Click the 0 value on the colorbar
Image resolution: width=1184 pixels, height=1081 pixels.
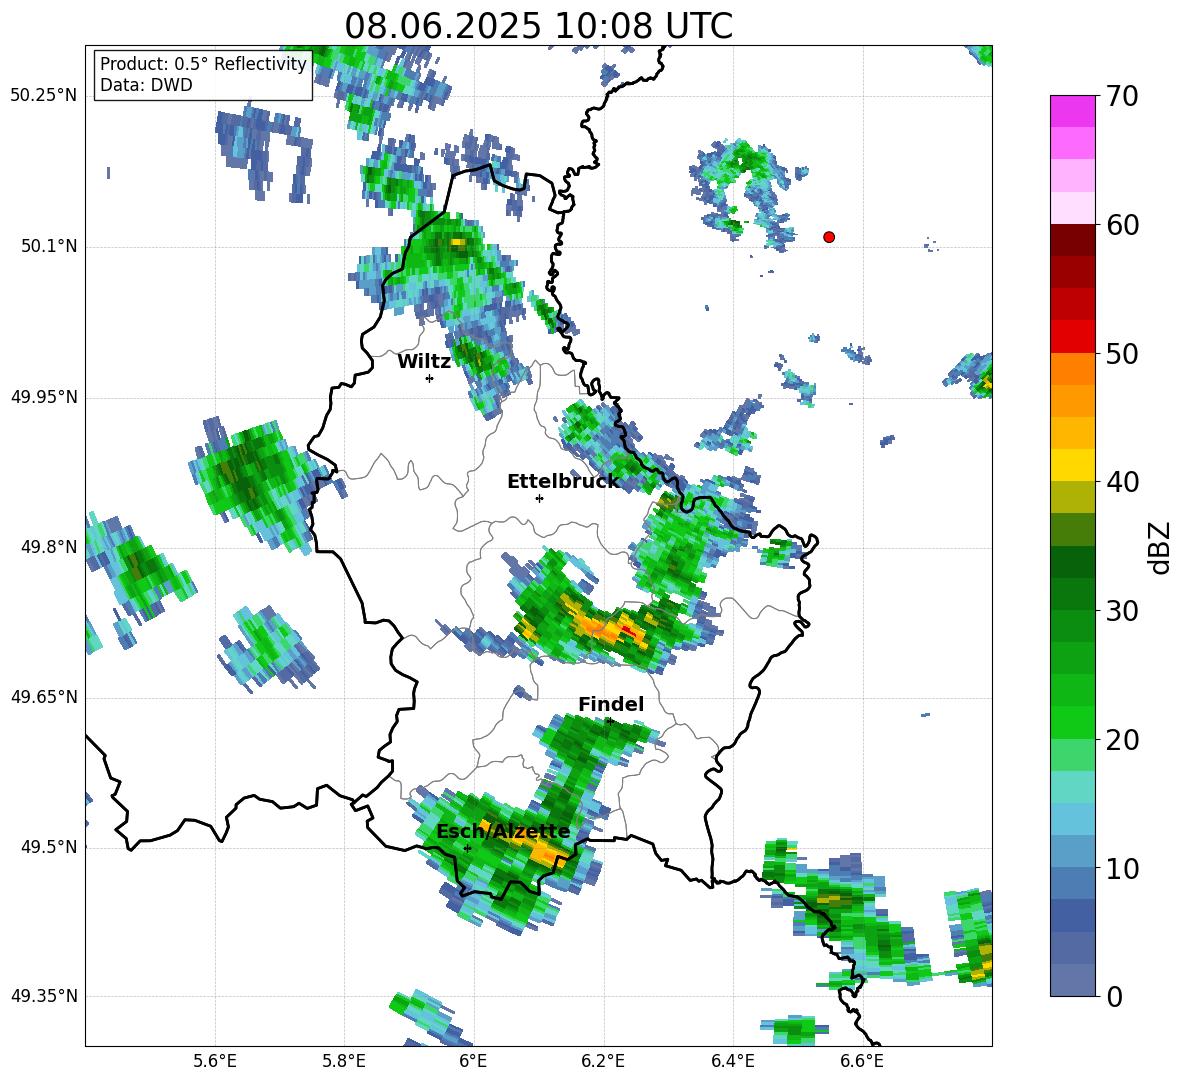tap(1115, 997)
